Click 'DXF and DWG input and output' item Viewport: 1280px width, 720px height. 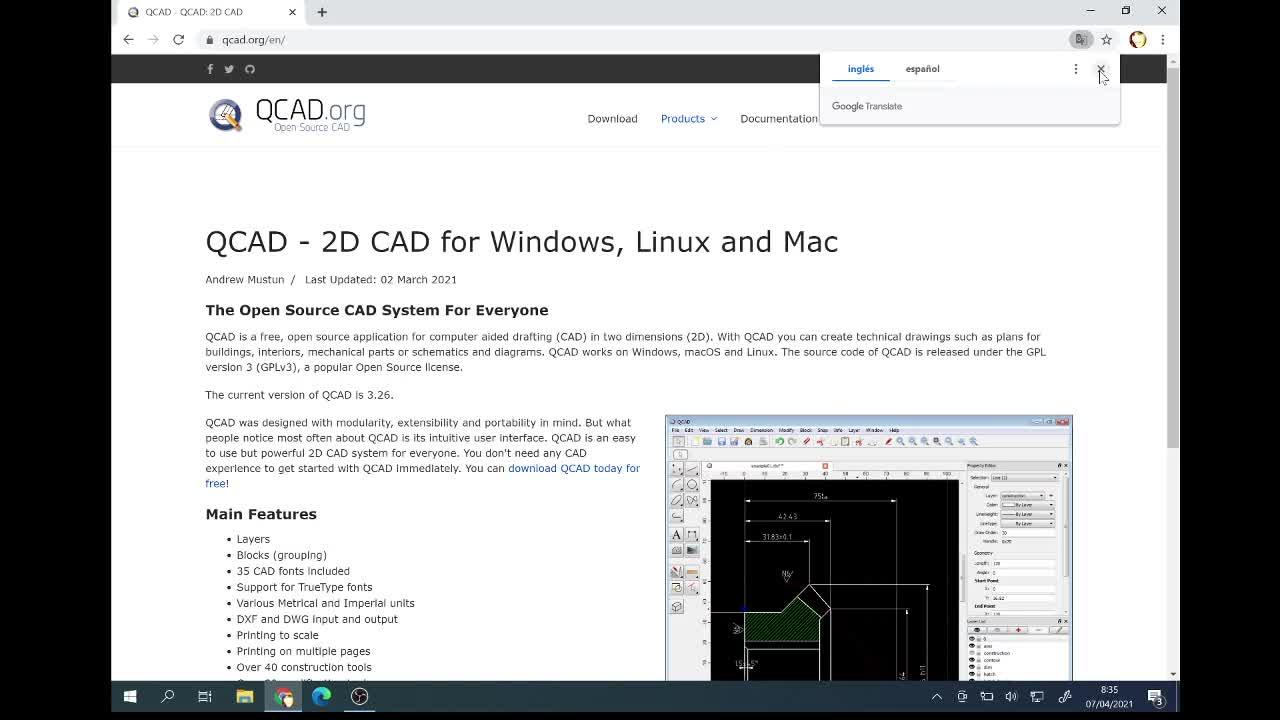click(x=317, y=619)
